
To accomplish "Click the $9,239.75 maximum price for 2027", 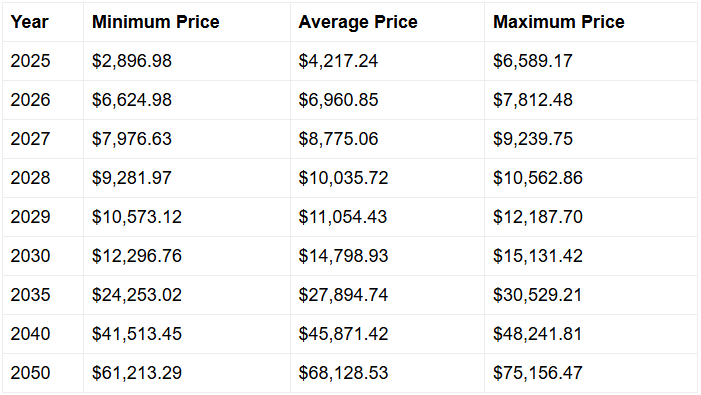I will [x=591, y=139].
